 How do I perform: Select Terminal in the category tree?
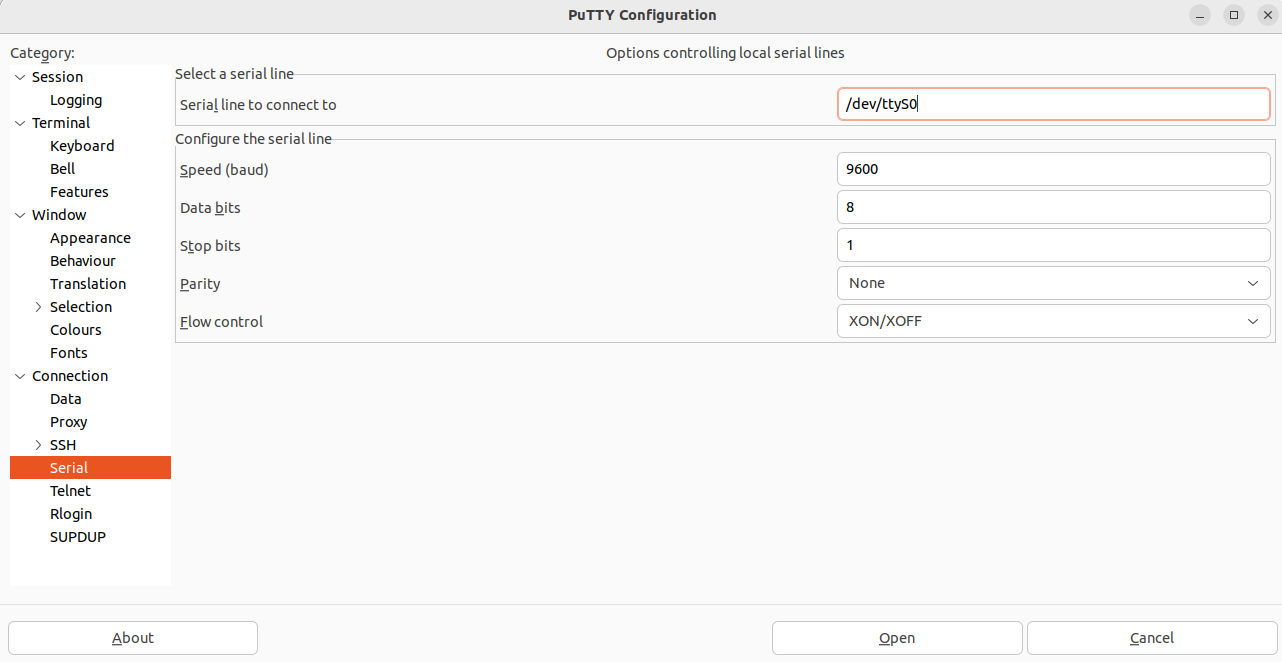tap(61, 123)
